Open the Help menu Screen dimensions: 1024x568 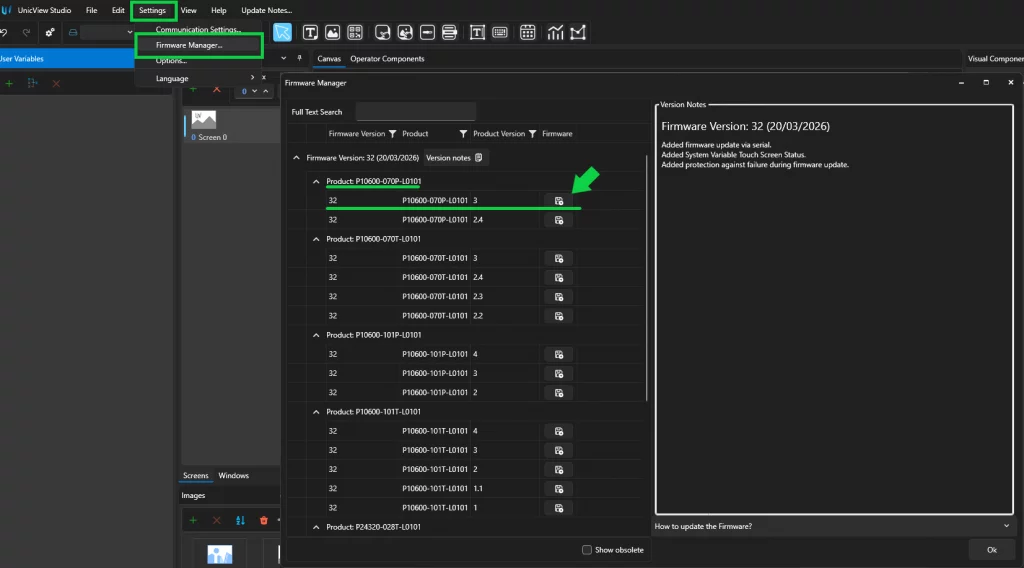pos(219,10)
